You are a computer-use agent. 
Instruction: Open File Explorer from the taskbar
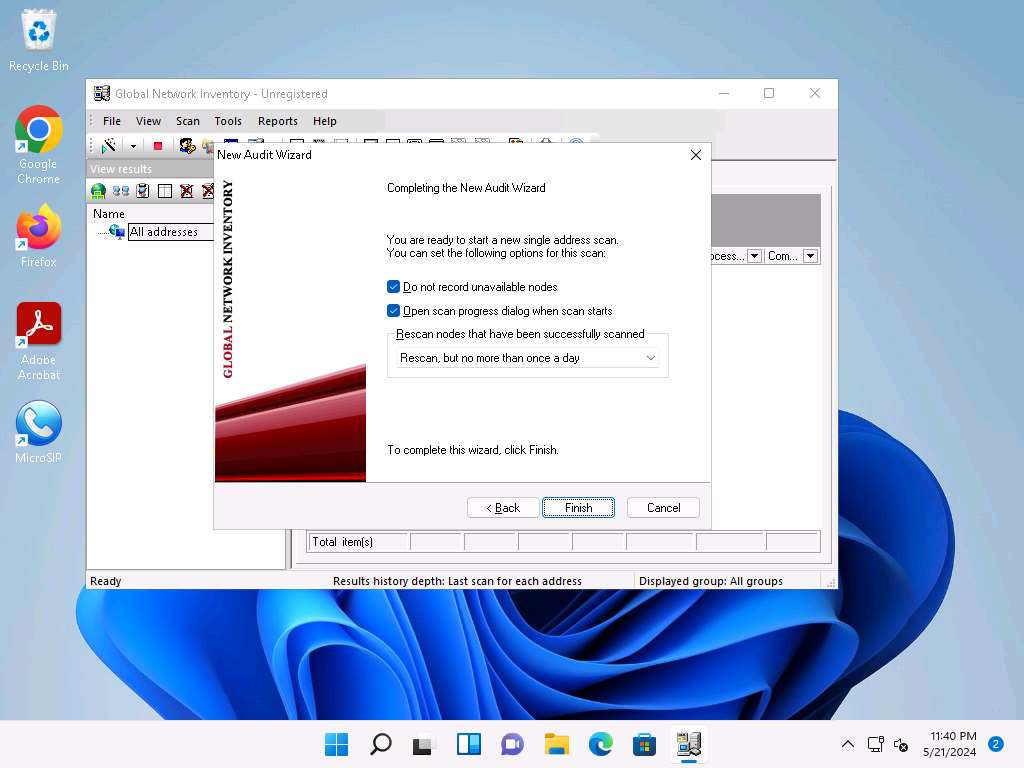pyautogui.click(x=556, y=744)
